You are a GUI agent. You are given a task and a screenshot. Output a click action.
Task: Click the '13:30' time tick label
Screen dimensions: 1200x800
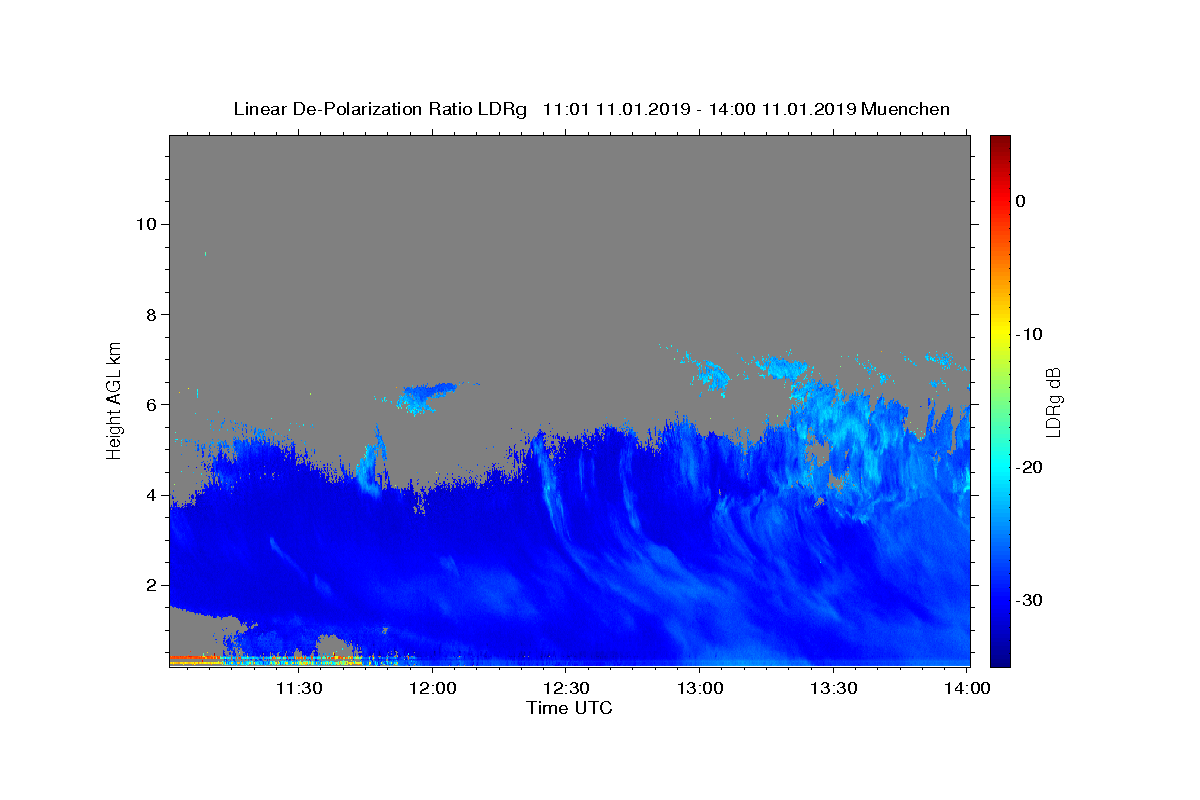coord(833,688)
